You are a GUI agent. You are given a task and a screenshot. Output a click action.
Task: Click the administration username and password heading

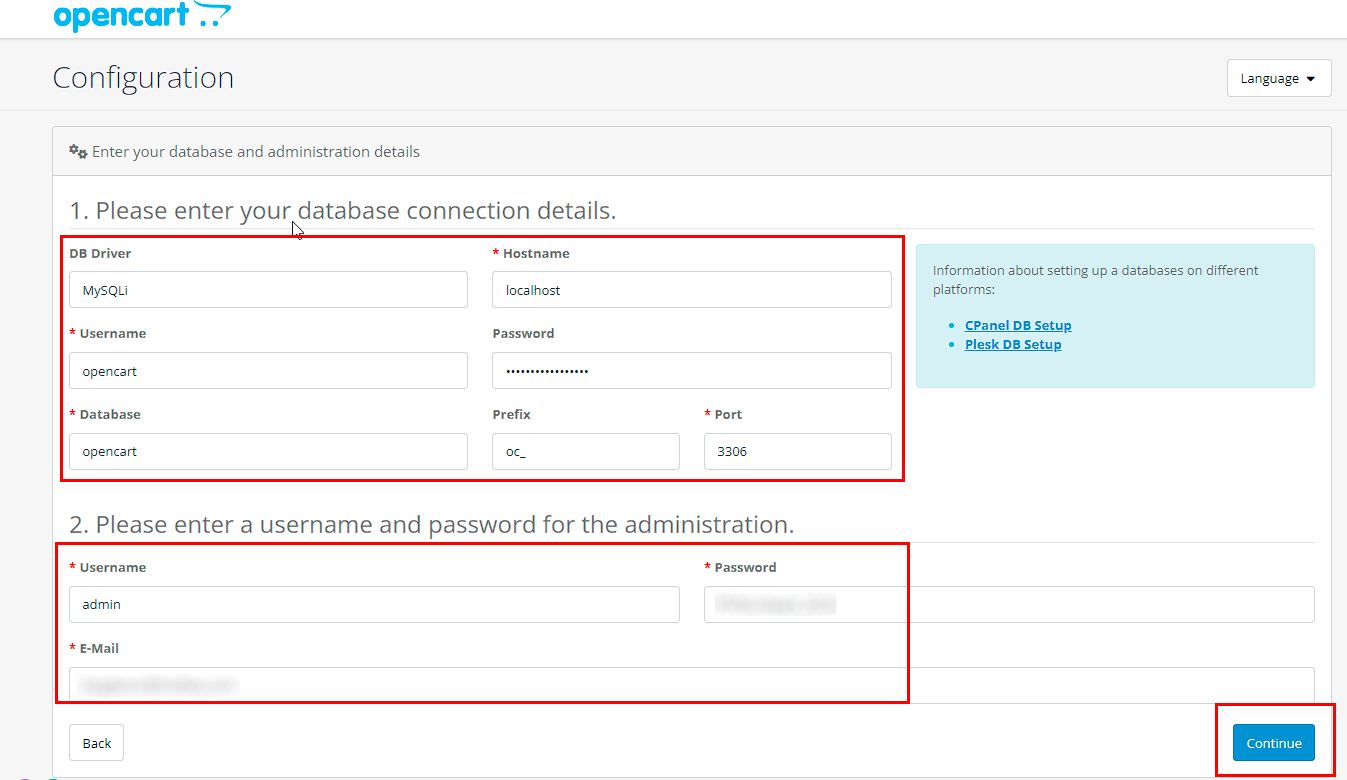coord(431,525)
